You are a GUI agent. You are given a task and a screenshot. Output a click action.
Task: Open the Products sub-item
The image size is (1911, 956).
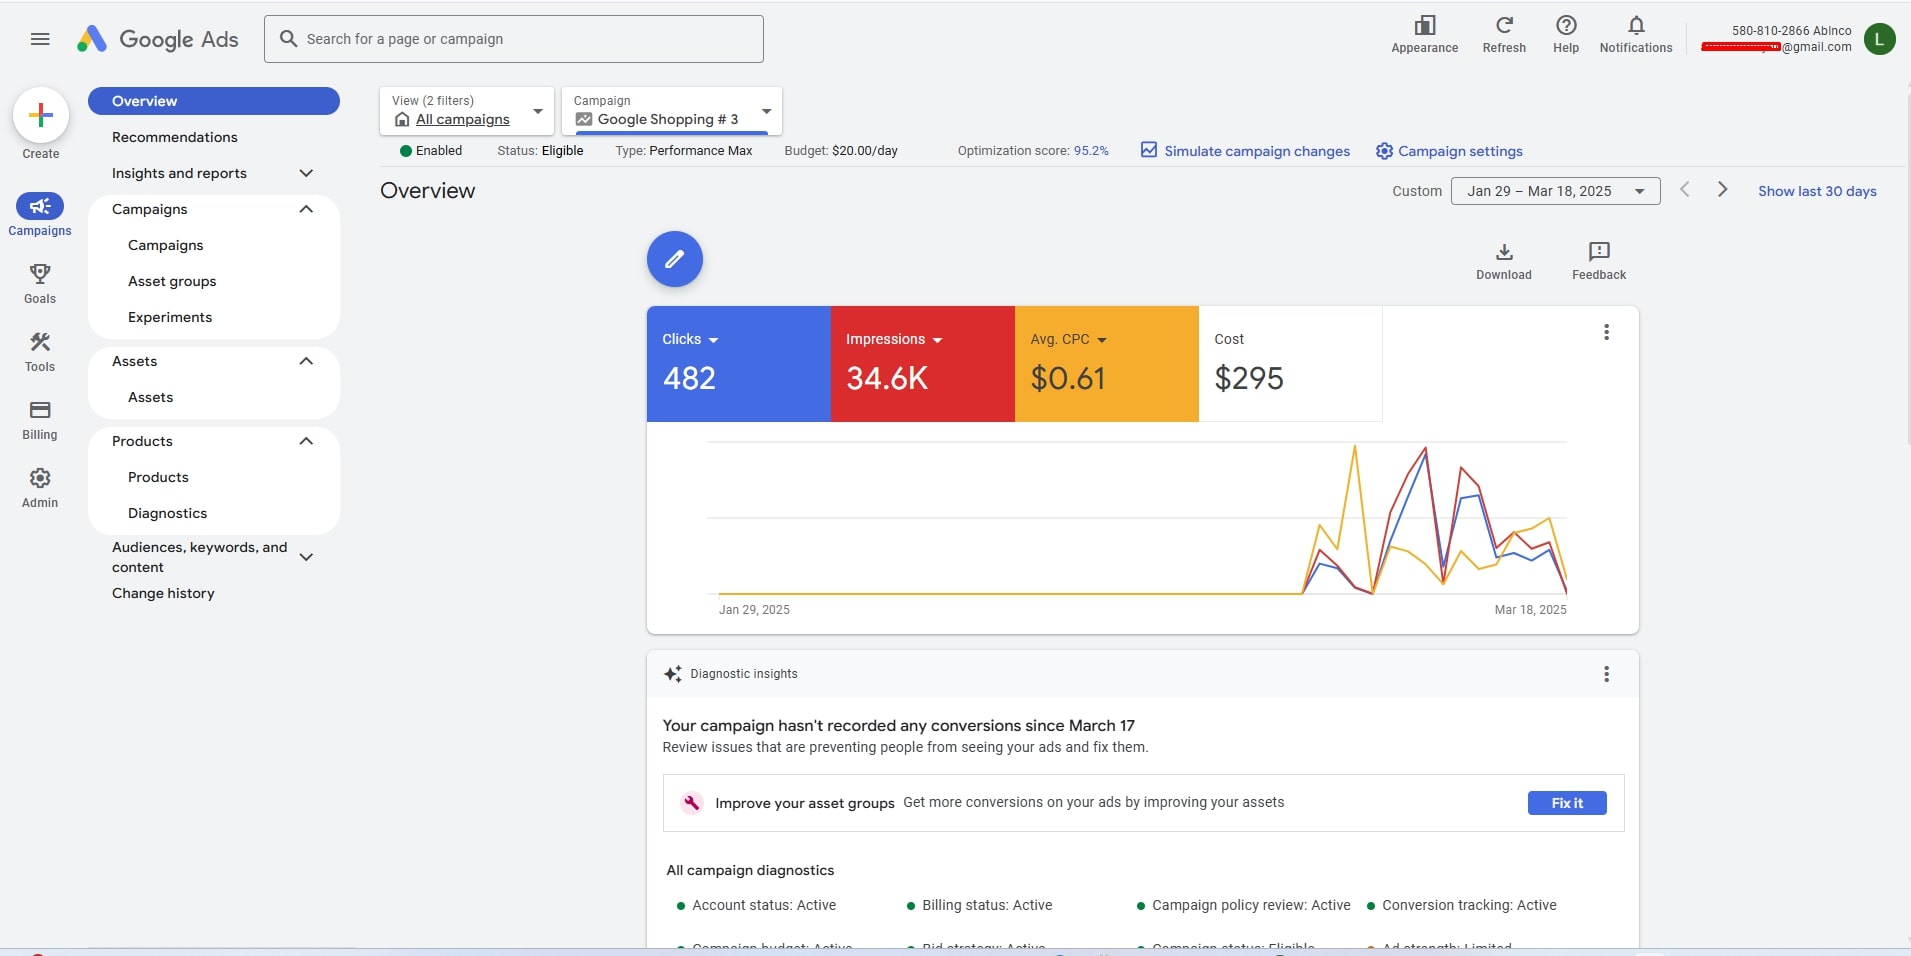158,477
